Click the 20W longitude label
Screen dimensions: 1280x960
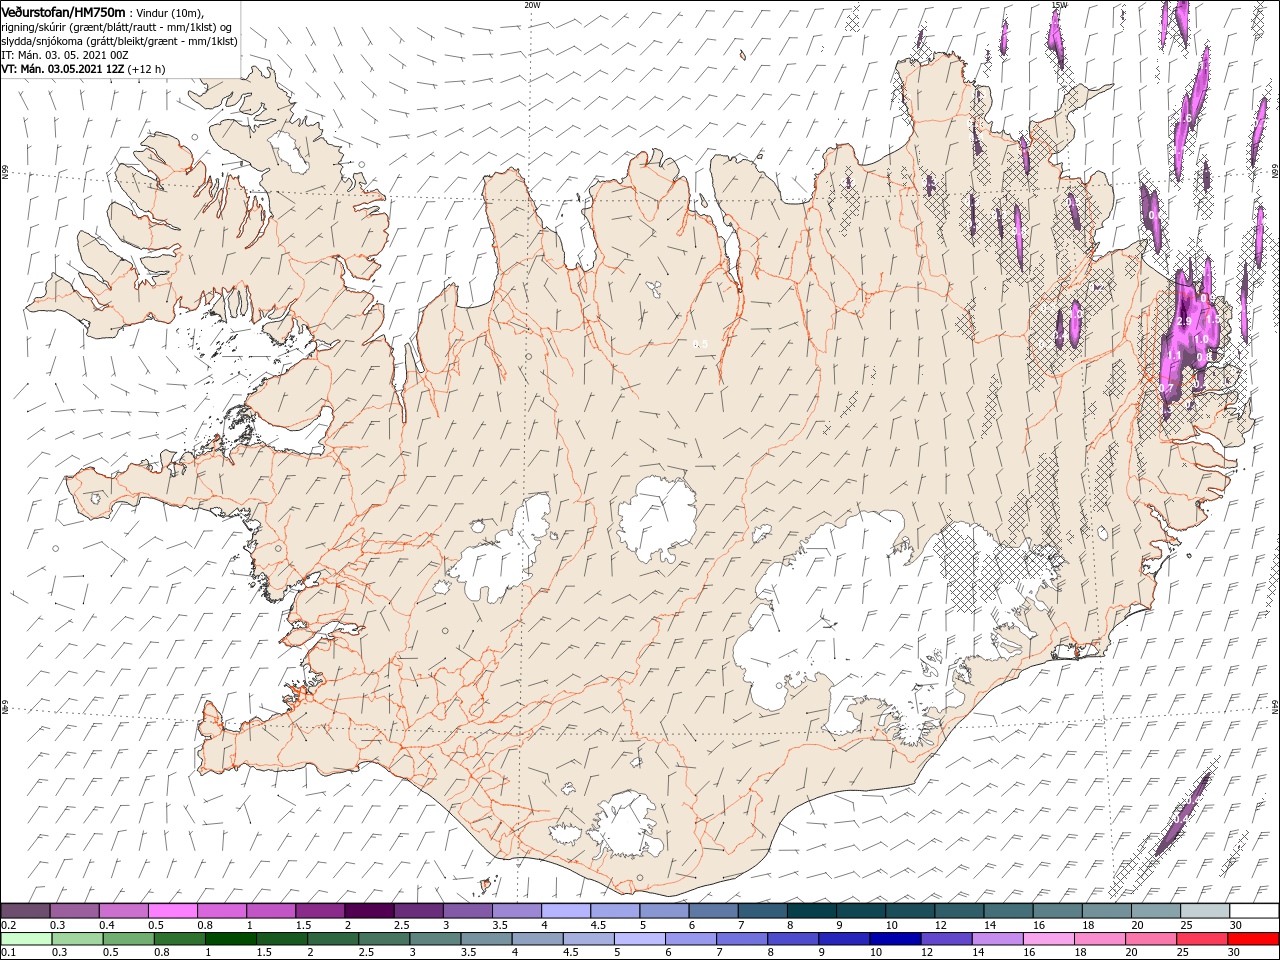coord(532,4)
